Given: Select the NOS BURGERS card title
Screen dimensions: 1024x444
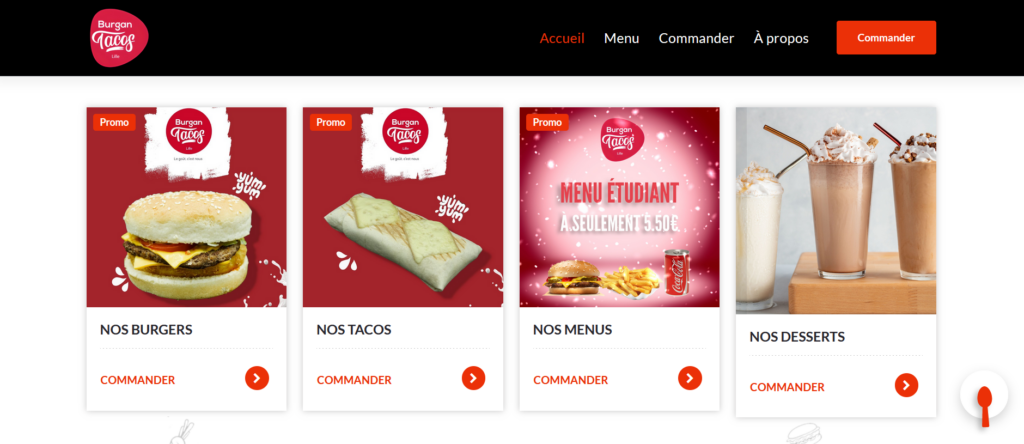Looking at the screenshot, I should click(x=146, y=330).
